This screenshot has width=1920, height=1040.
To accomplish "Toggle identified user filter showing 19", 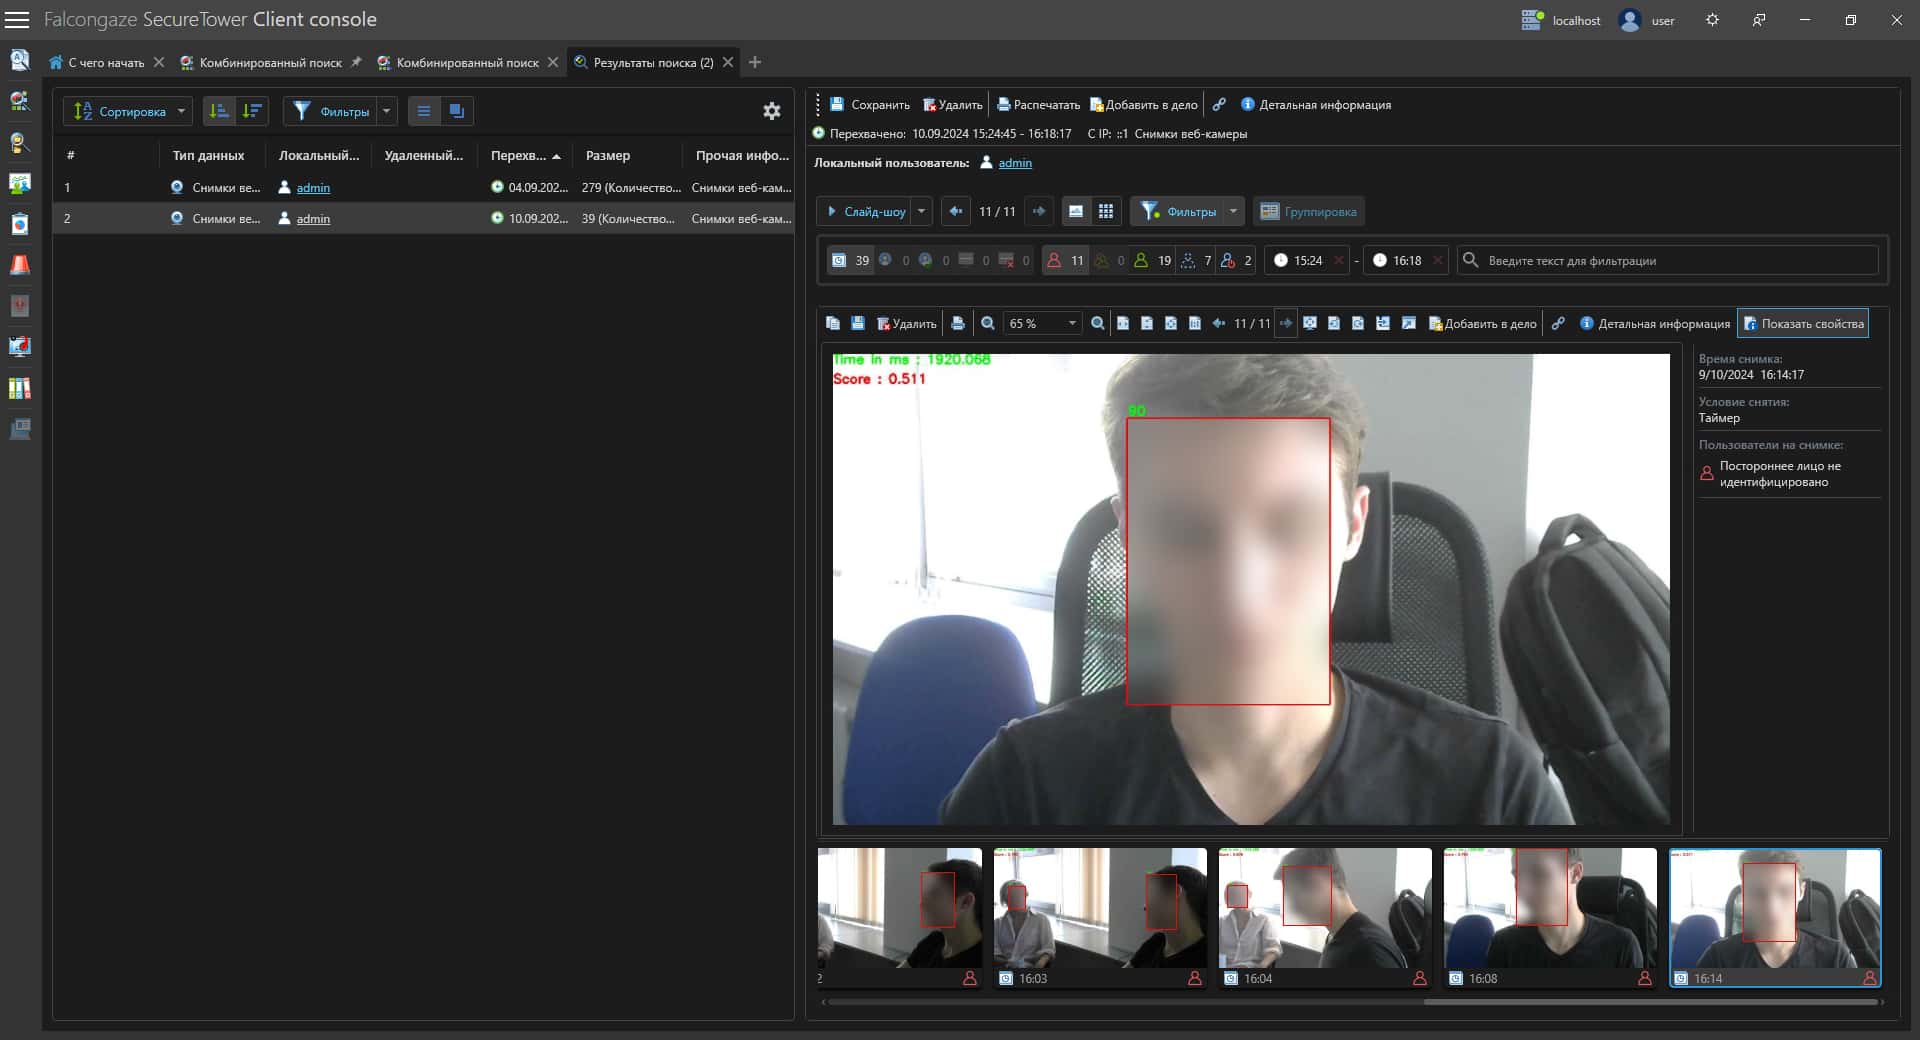I will [x=1151, y=260].
